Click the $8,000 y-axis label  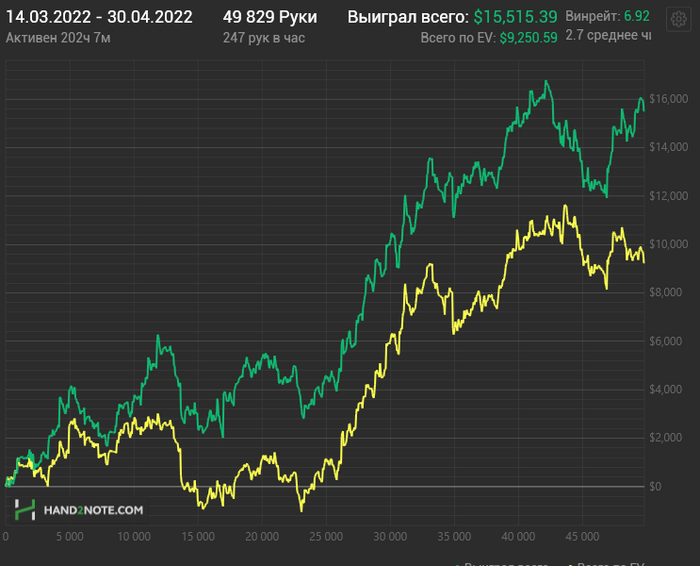click(x=668, y=292)
